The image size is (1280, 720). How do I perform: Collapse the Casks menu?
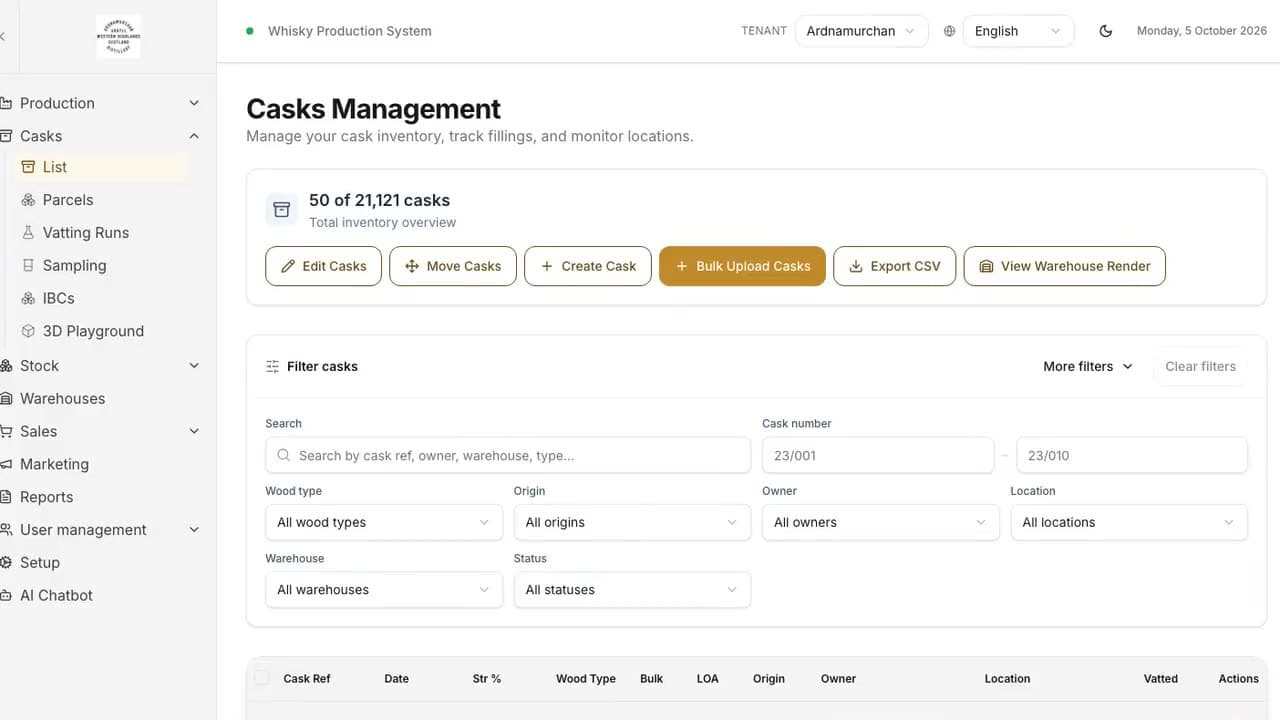100,136
